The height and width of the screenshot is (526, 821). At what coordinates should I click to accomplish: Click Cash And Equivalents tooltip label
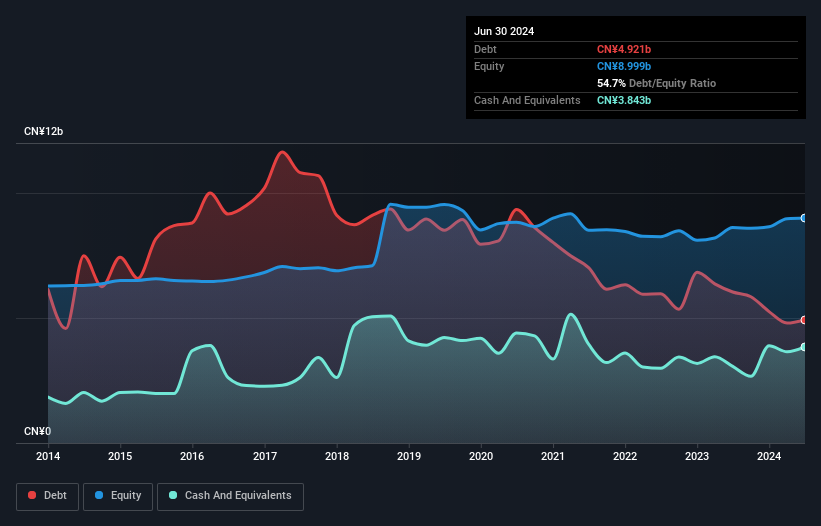point(527,100)
